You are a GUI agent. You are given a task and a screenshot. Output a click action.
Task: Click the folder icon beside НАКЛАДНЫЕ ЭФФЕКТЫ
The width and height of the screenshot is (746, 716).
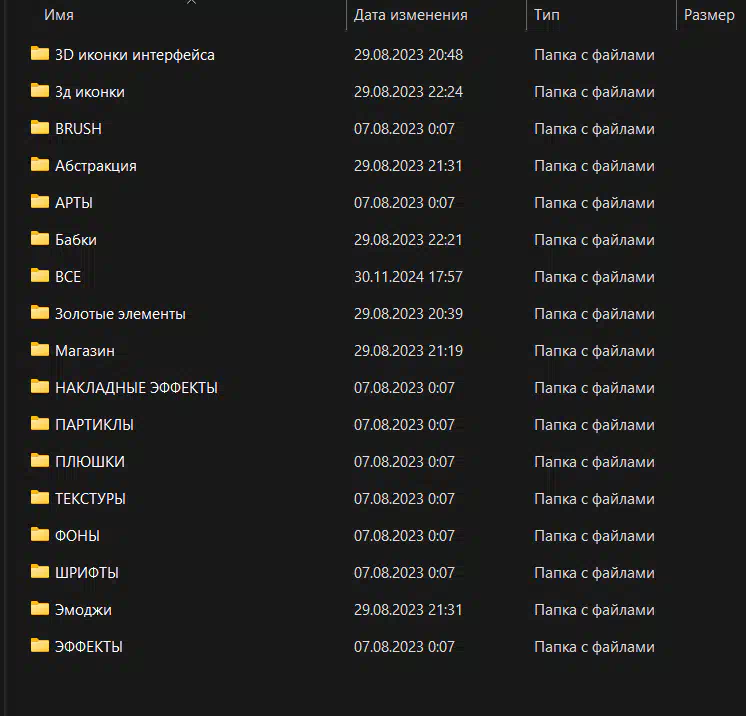(40, 386)
